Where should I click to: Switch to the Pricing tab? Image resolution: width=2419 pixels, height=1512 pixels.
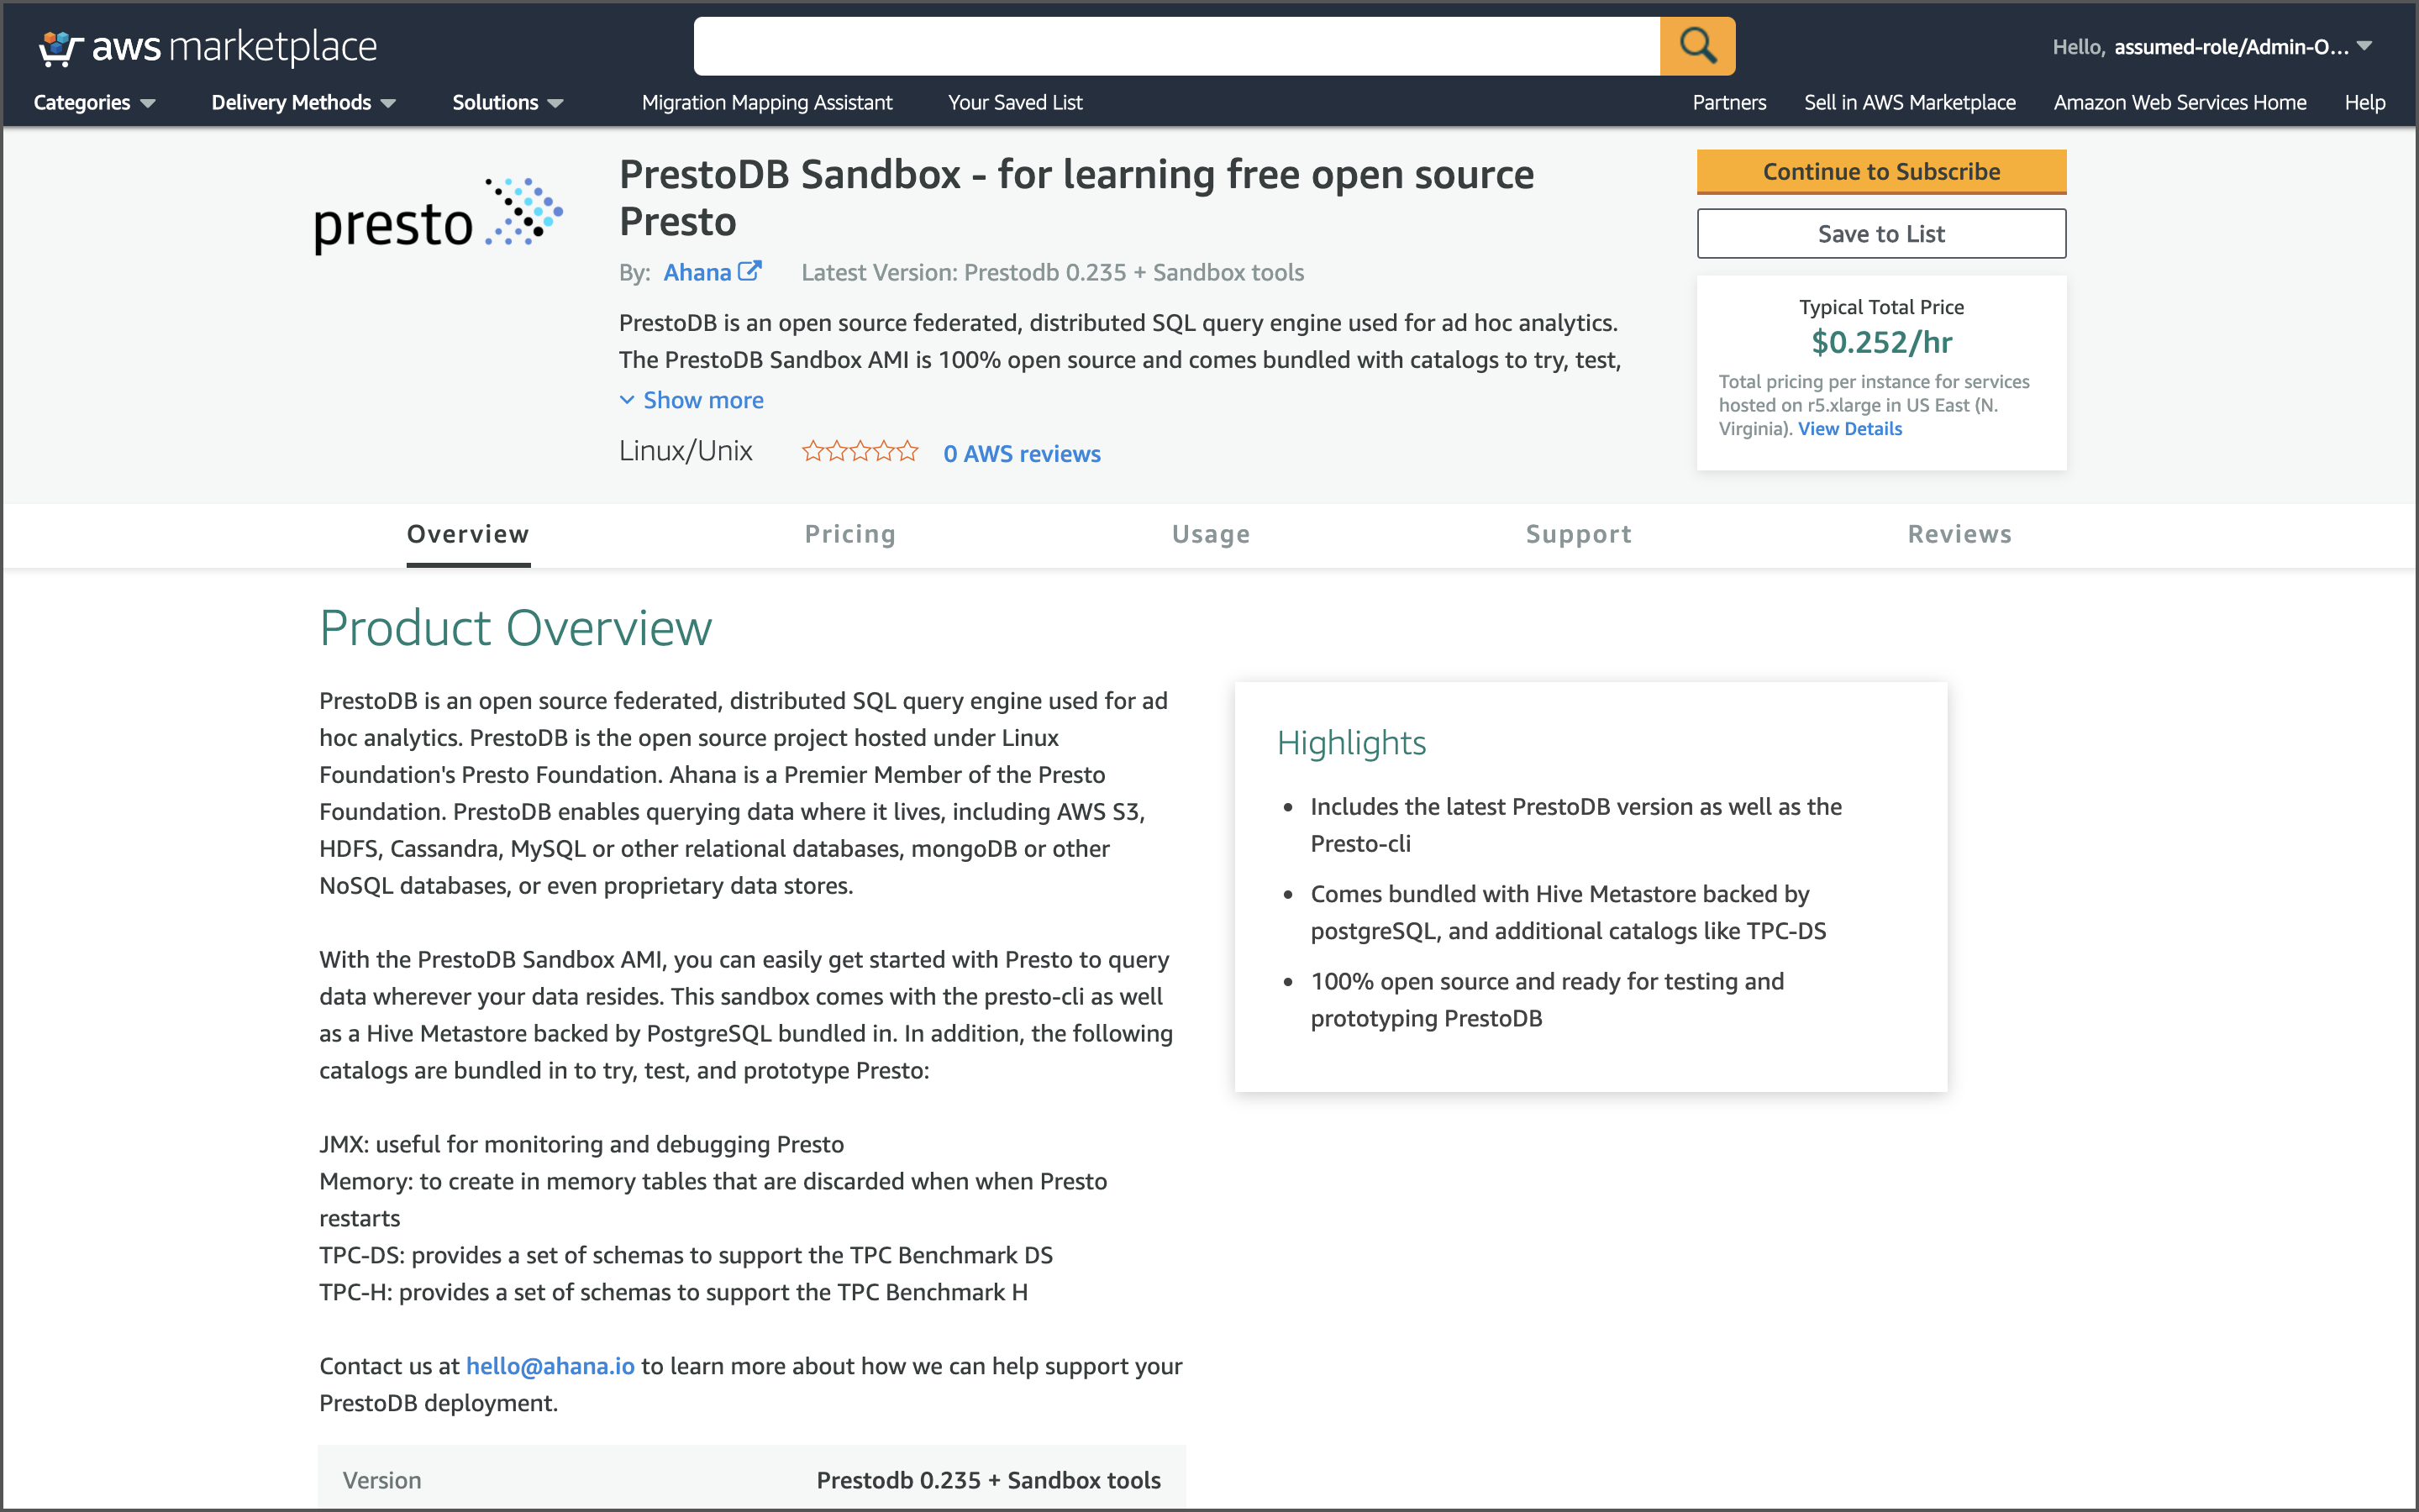[850, 534]
